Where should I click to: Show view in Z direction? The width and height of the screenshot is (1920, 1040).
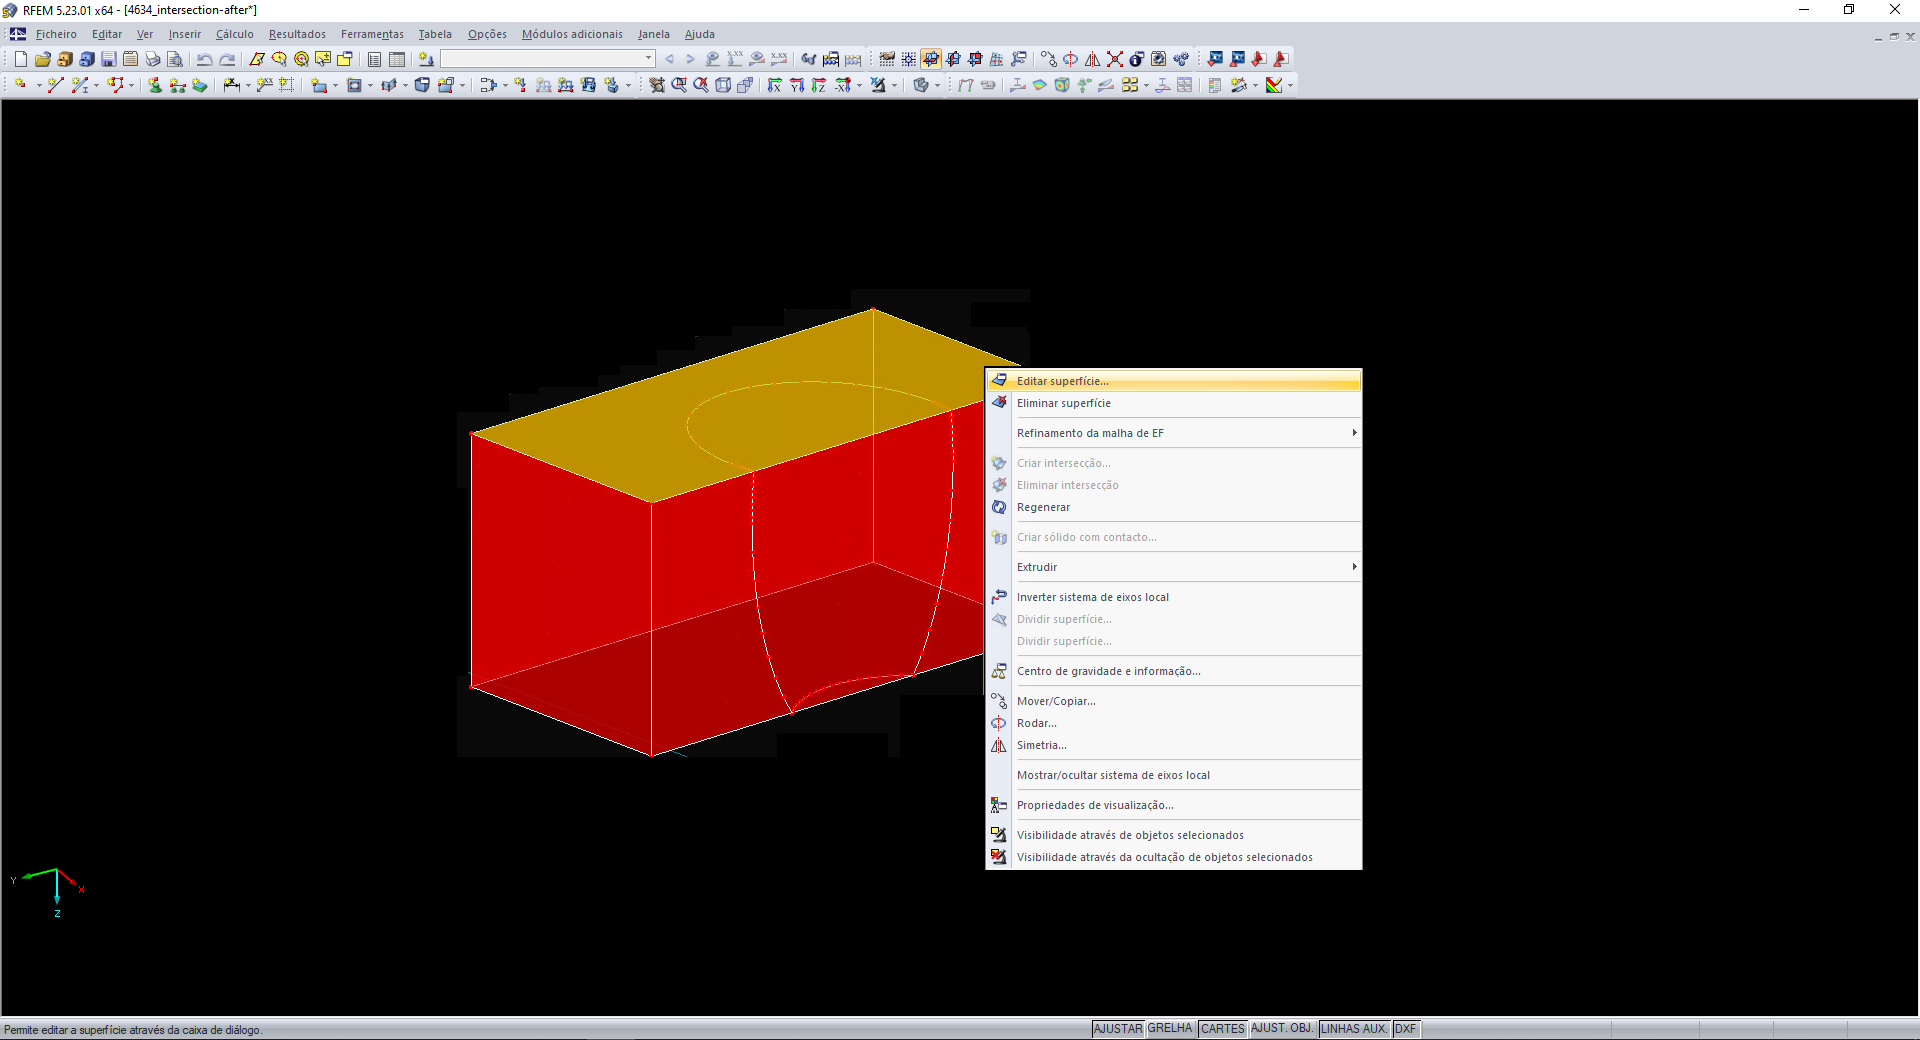click(819, 85)
